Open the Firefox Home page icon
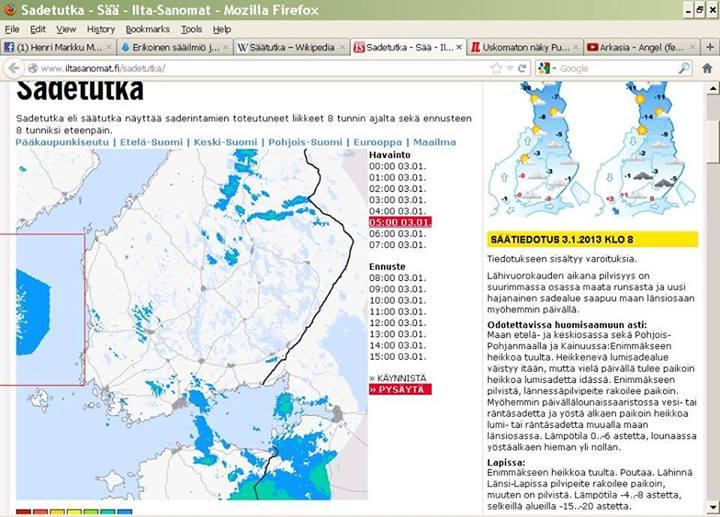 (x=707, y=68)
